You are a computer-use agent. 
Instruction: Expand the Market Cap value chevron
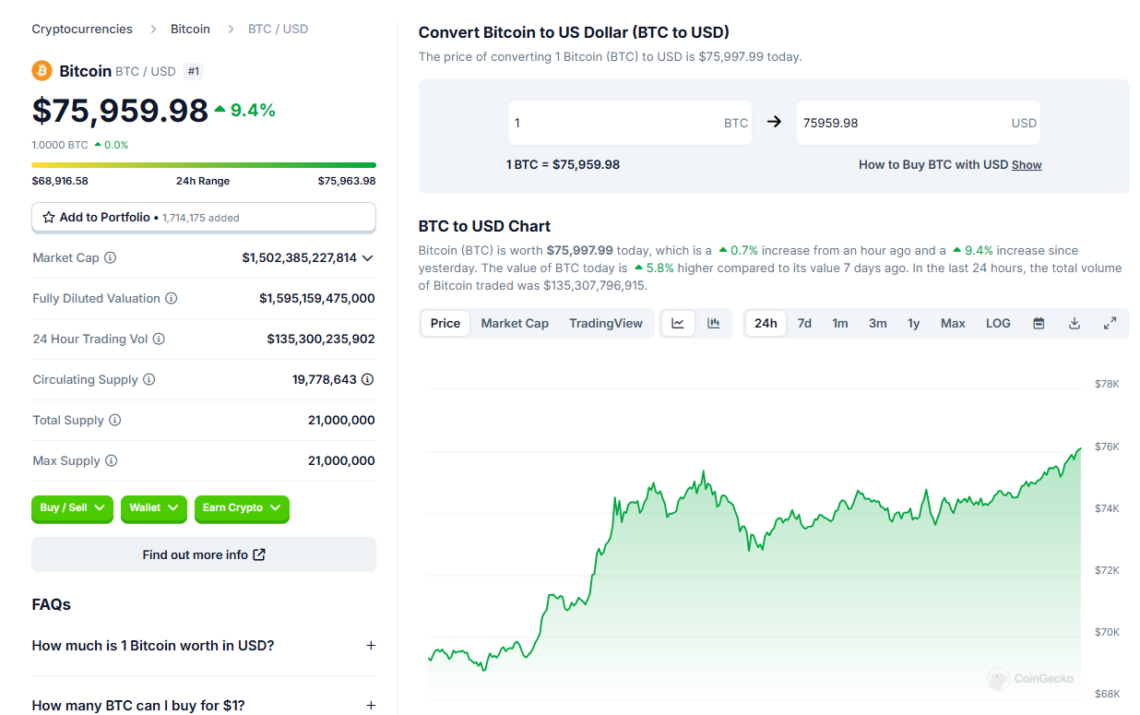(x=369, y=257)
